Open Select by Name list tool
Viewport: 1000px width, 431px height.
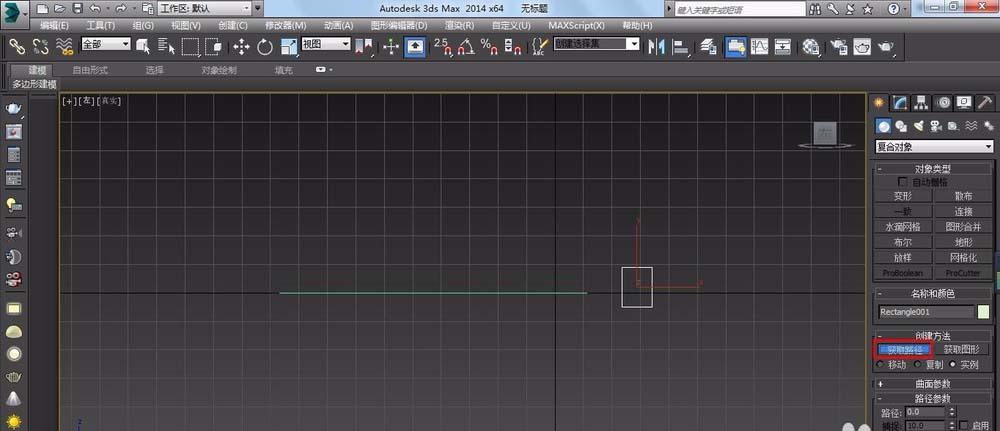tap(166, 46)
